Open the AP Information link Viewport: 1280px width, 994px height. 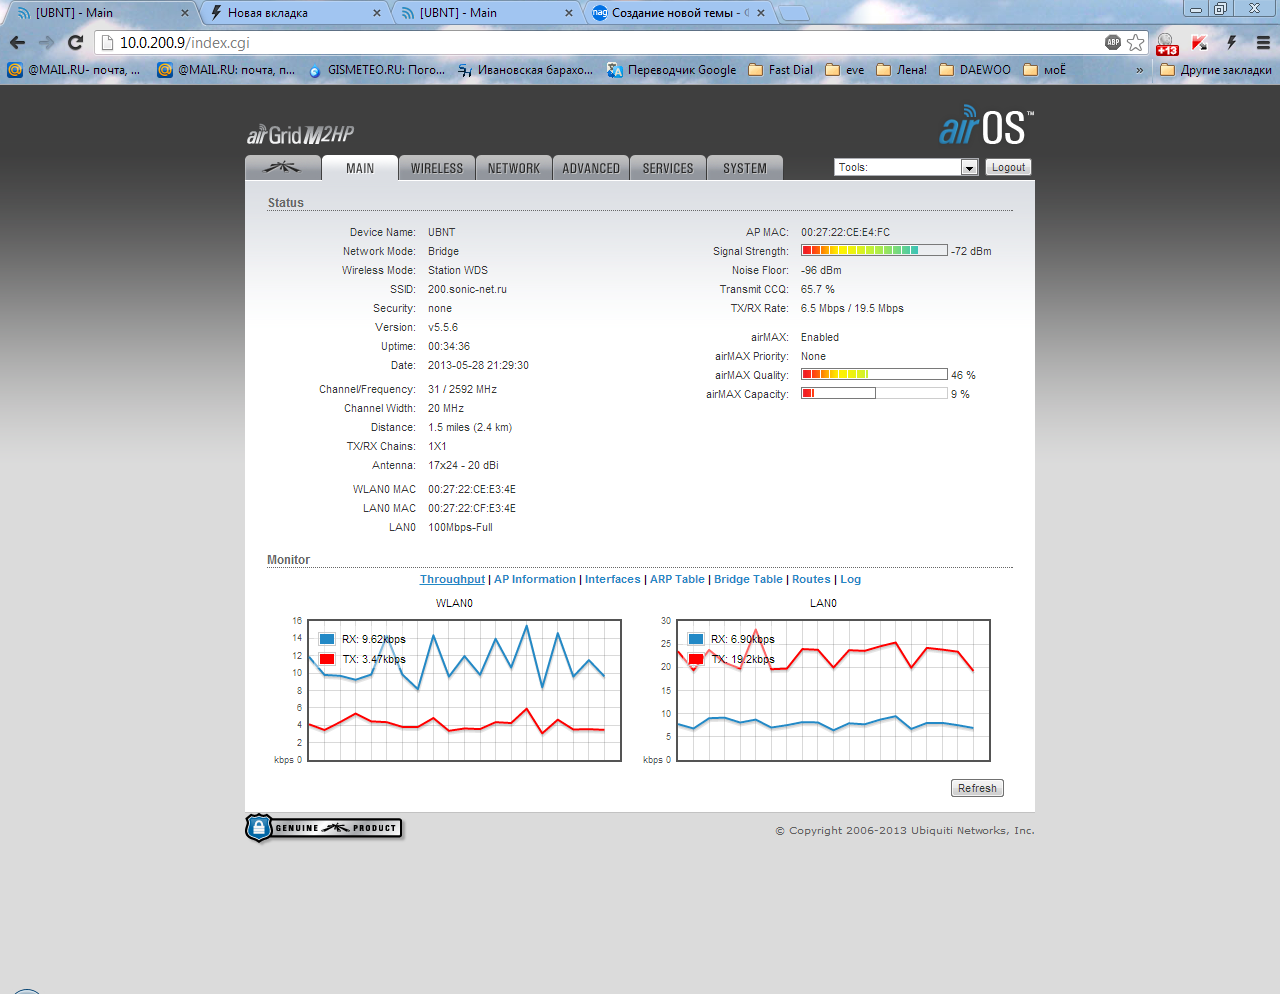coord(535,579)
